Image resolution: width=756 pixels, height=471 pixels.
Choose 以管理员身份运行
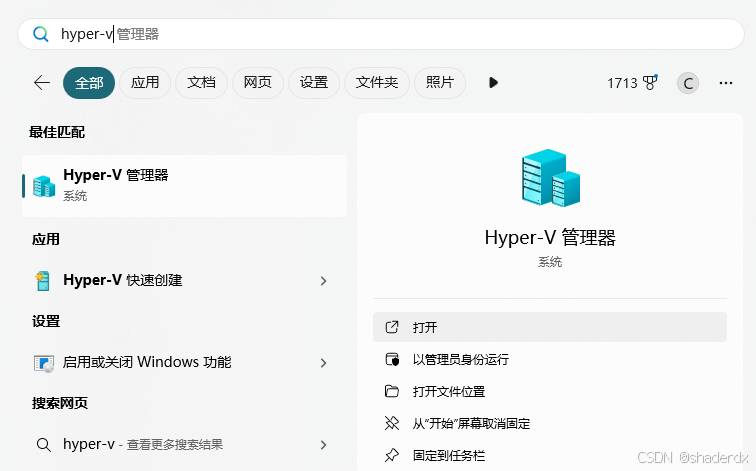point(550,360)
